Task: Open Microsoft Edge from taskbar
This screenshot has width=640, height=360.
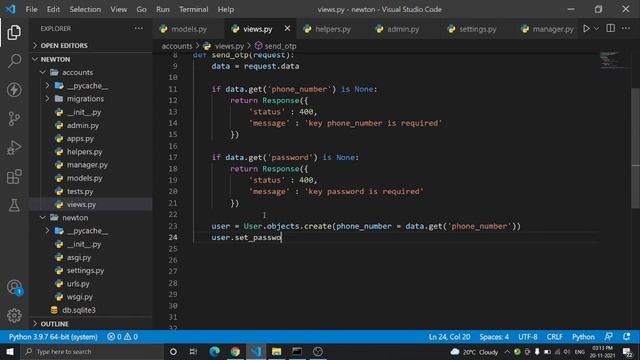Action: point(214,351)
